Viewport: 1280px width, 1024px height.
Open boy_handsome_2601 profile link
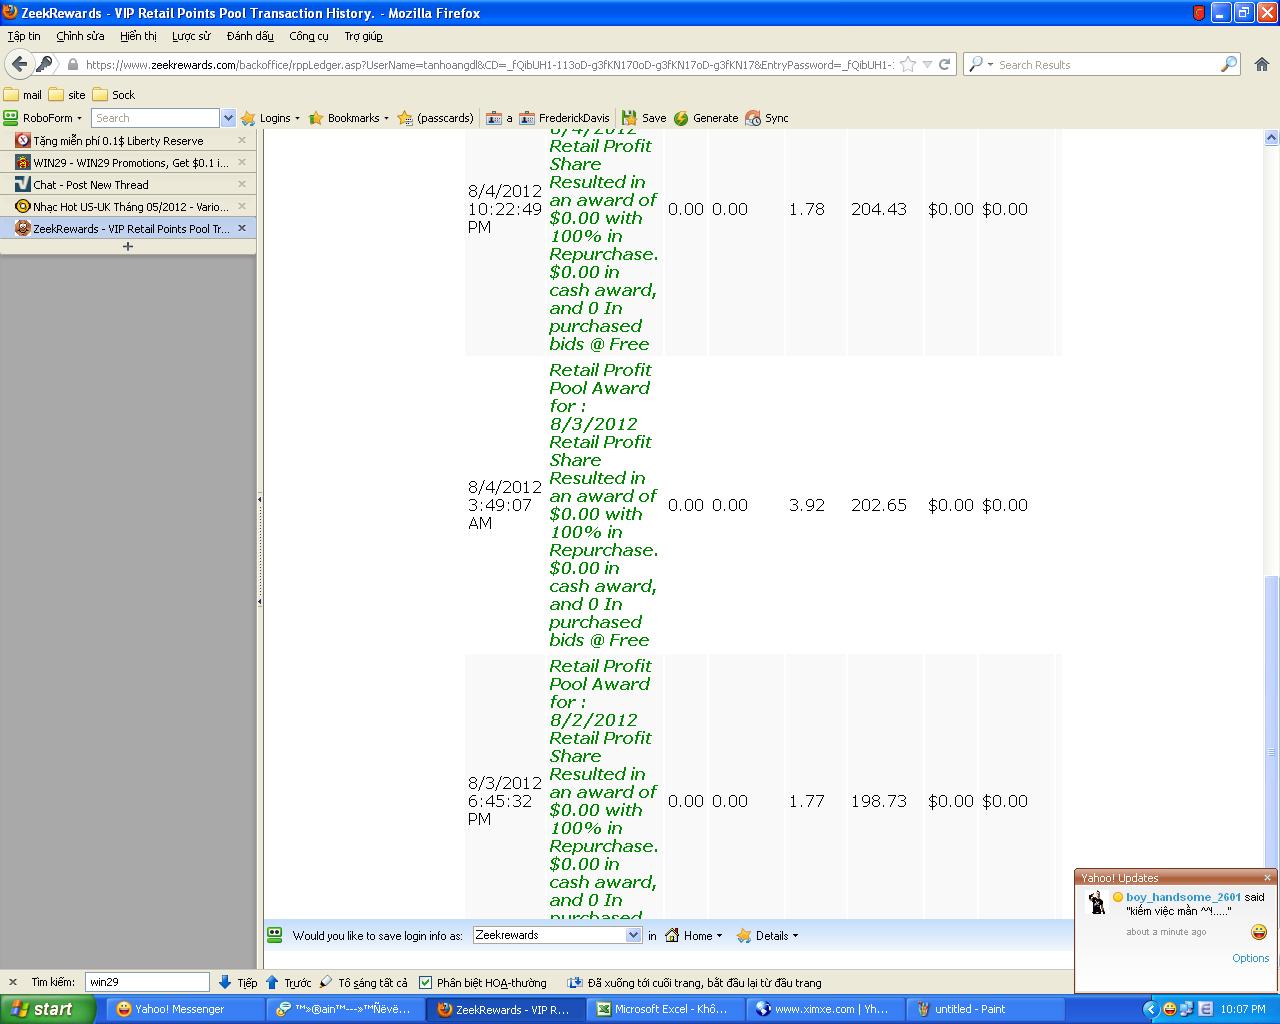click(1183, 897)
